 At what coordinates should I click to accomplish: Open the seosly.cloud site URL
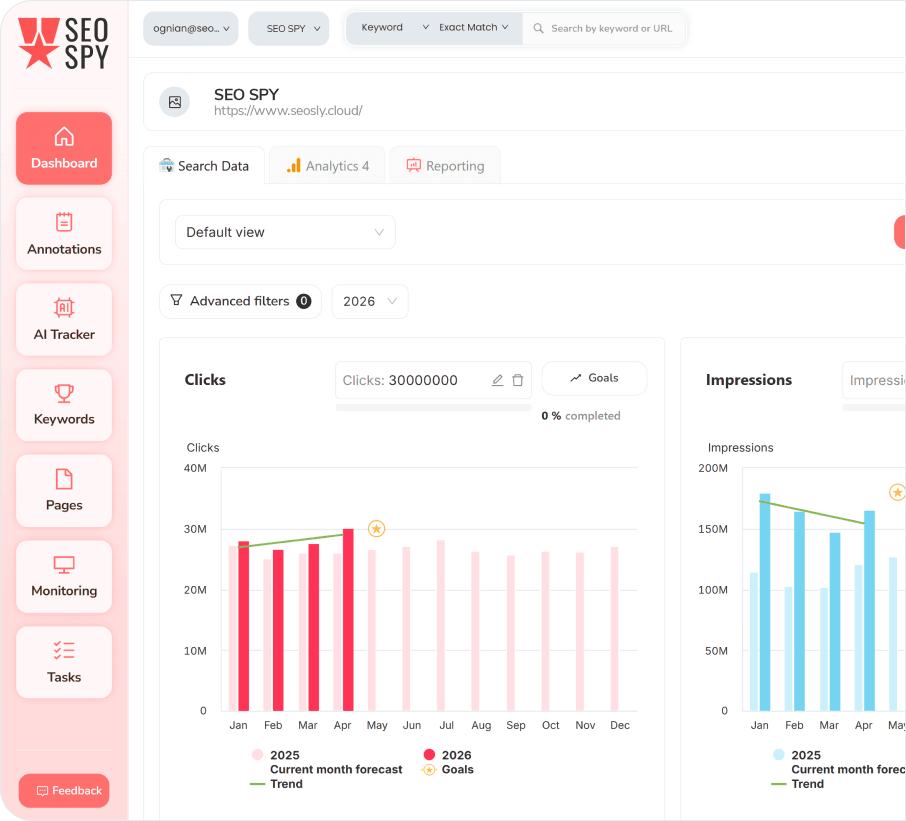(288, 111)
